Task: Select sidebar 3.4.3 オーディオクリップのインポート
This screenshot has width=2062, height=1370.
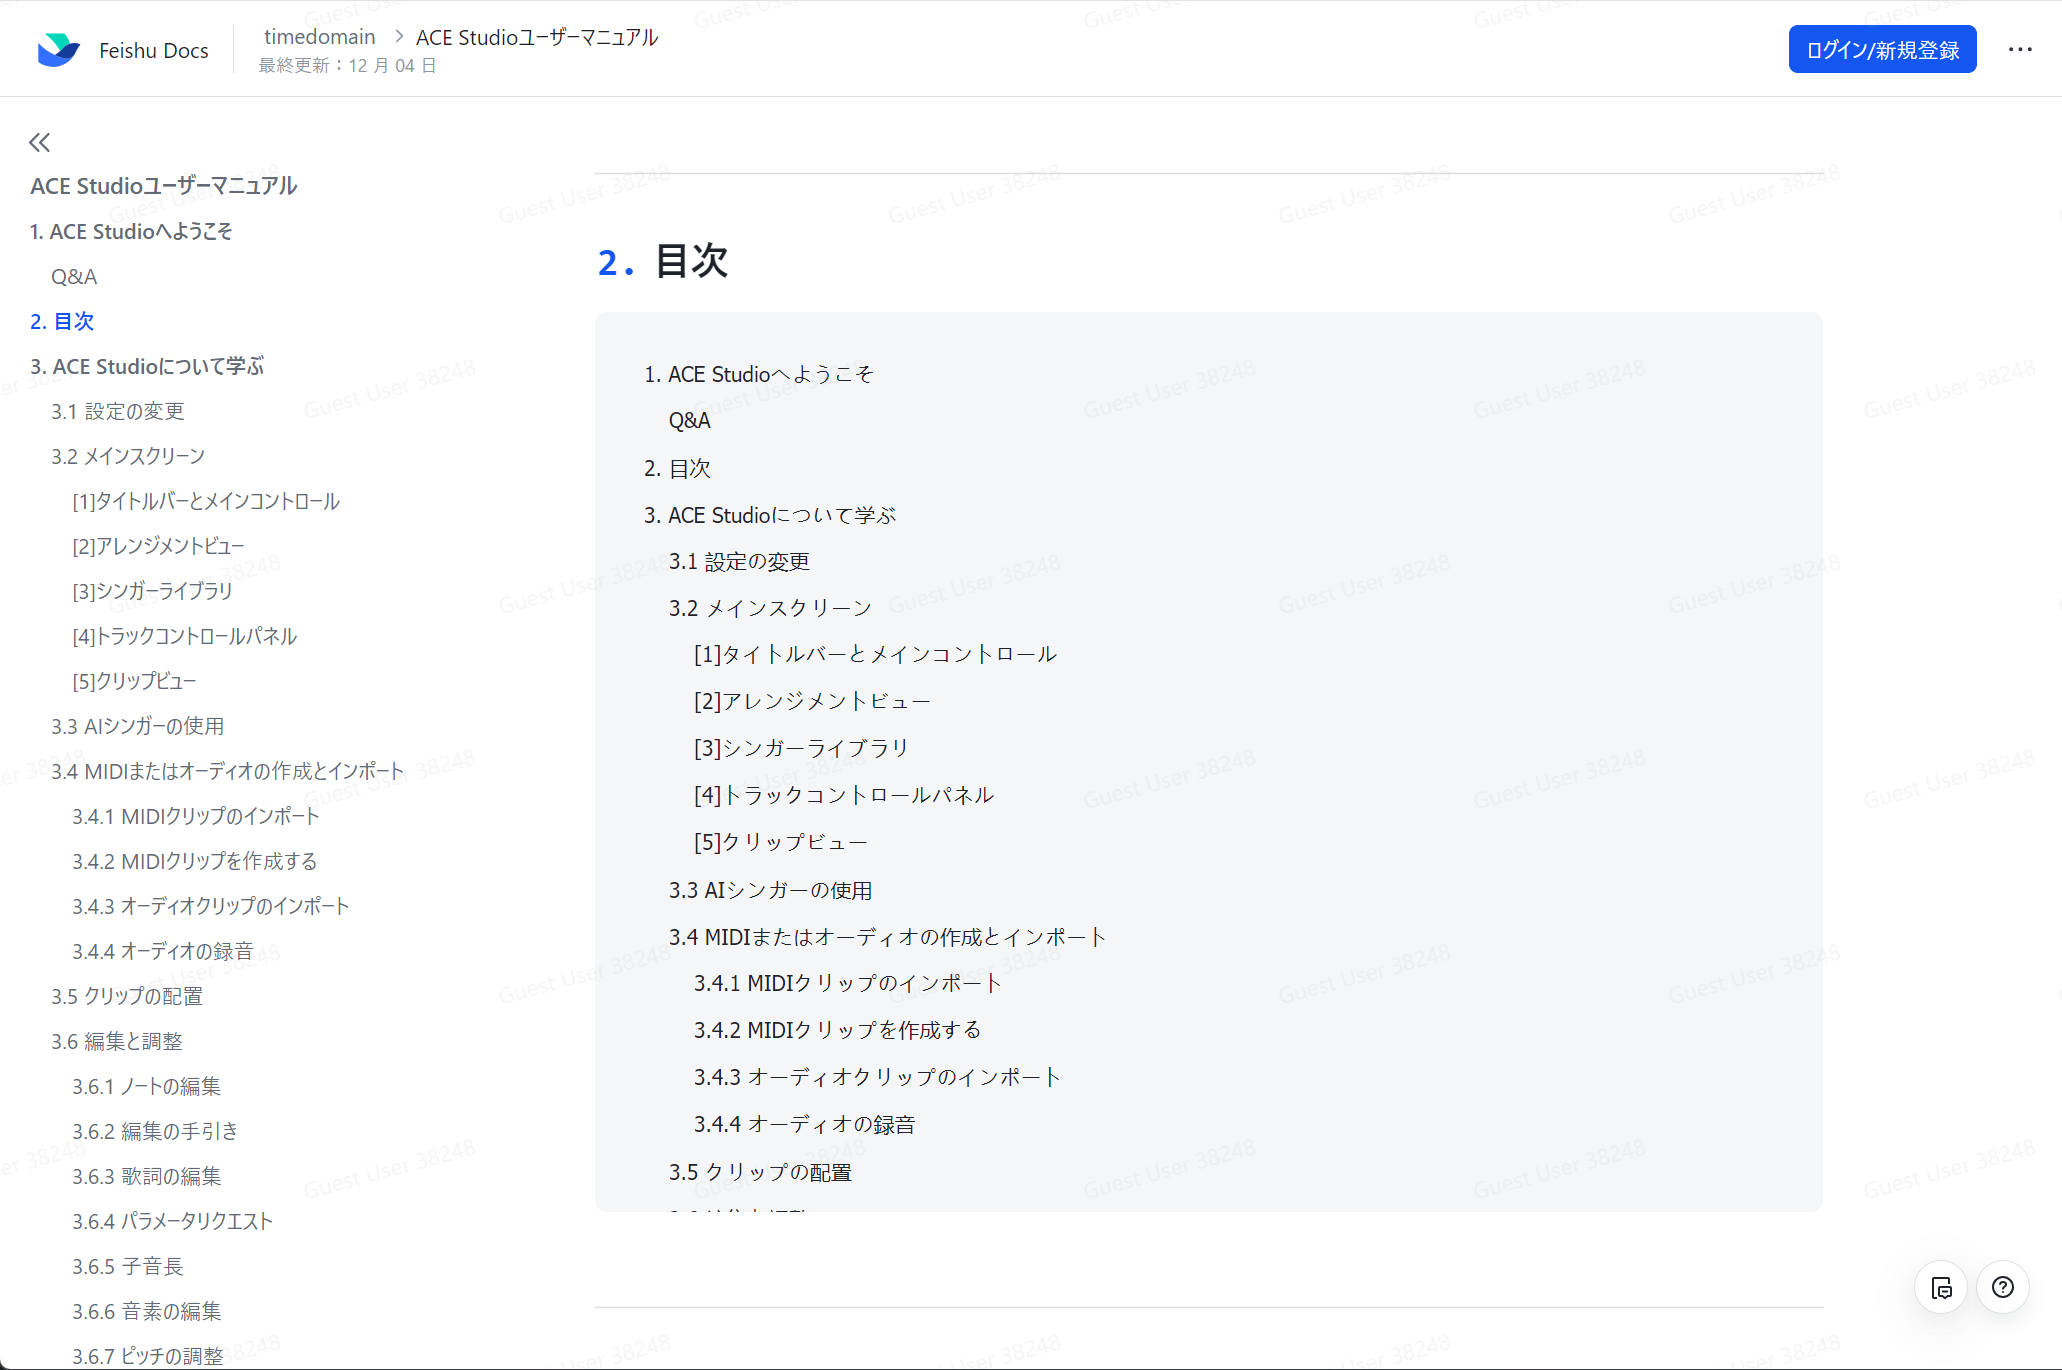Action: click(x=211, y=906)
